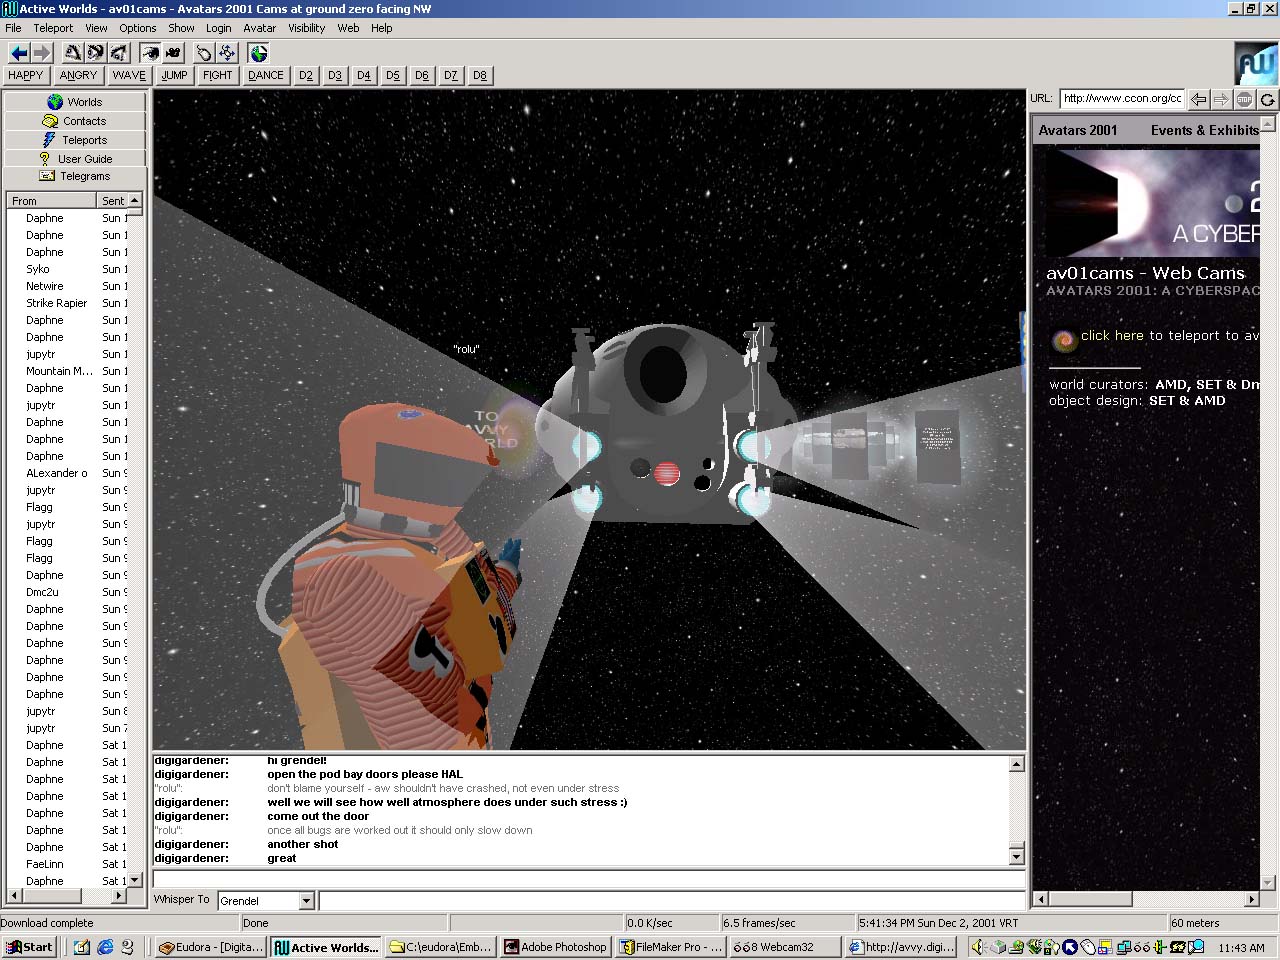This screenshot has width=1280, height=960.
Task: Make avatar perform the WAVE gesture
Action: coord(129,75)
